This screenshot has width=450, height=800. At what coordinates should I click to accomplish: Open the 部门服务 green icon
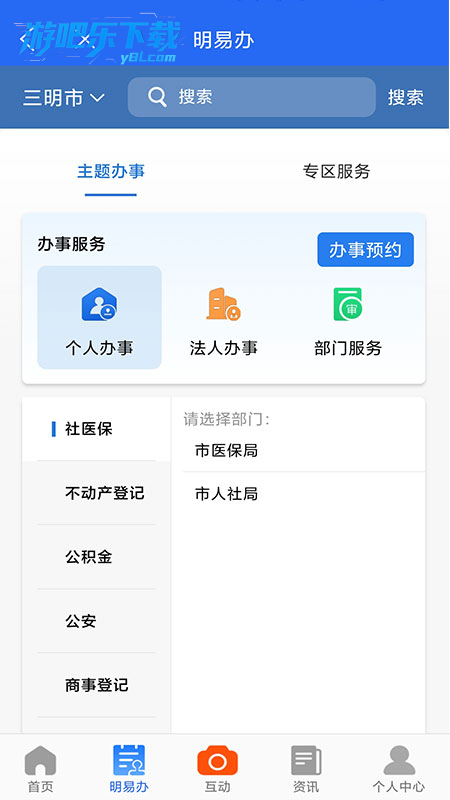coord(347,304)
